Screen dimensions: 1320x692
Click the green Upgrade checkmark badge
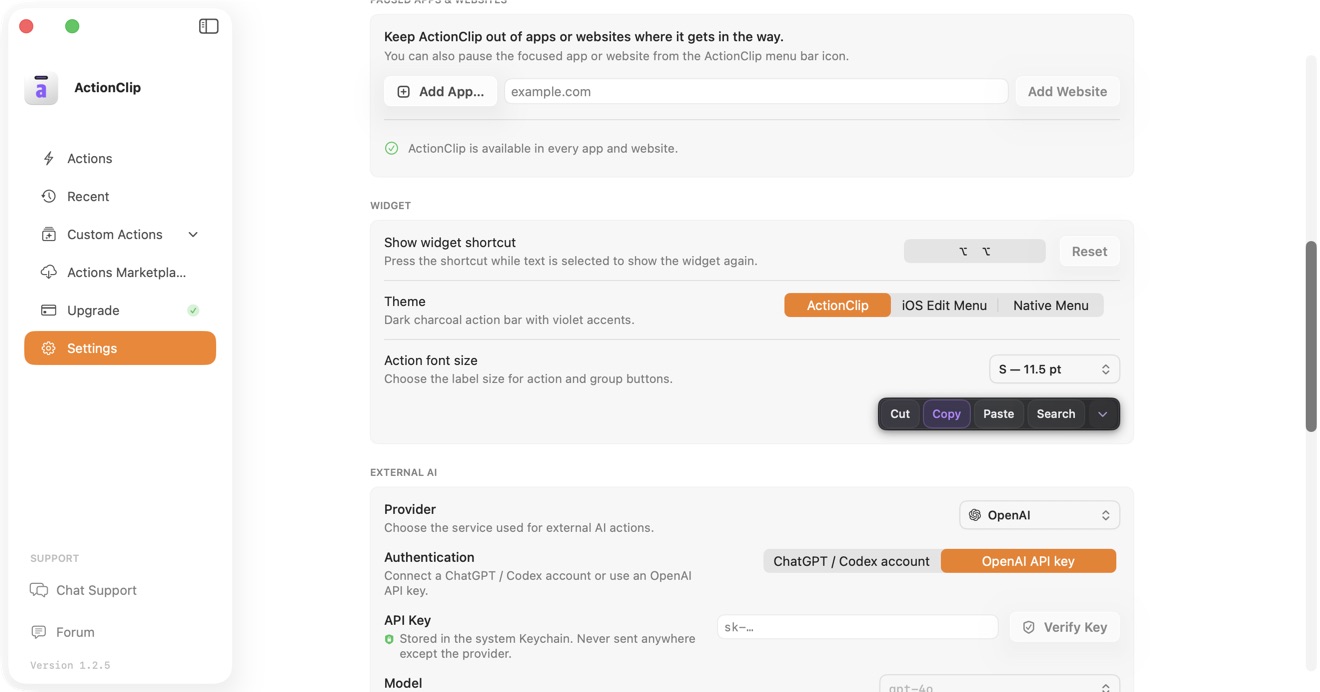coord(193,311)
